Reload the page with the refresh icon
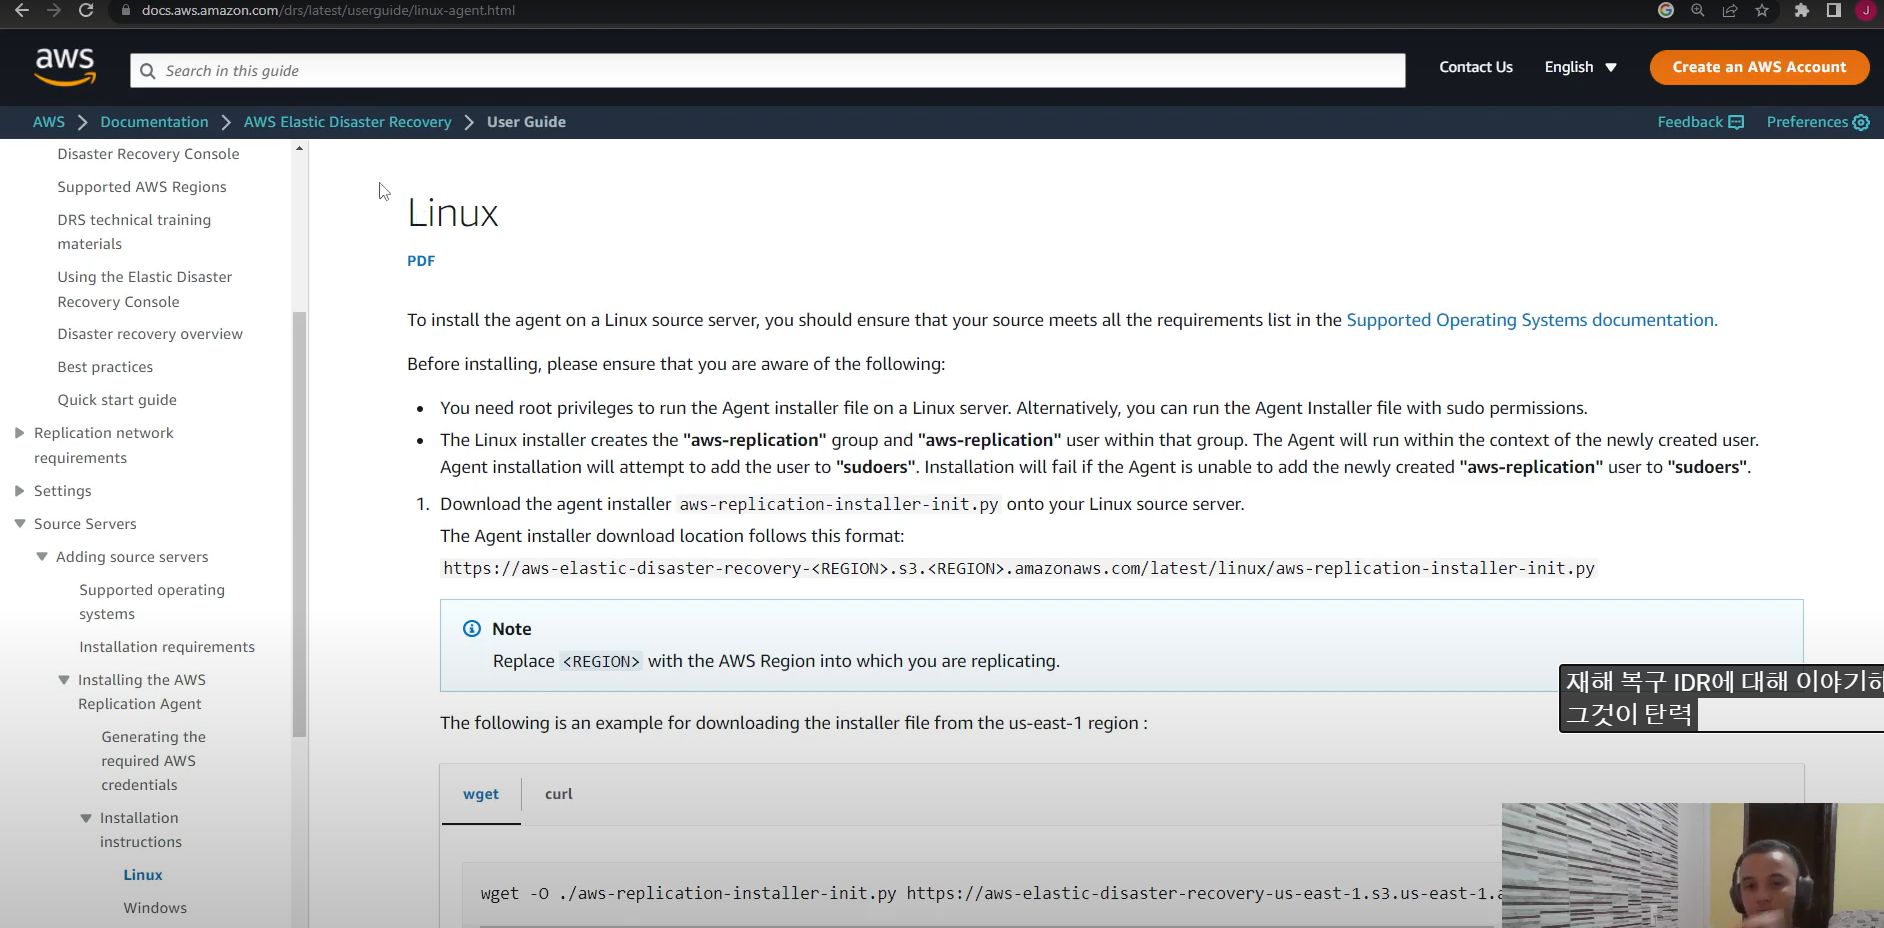 86,10
